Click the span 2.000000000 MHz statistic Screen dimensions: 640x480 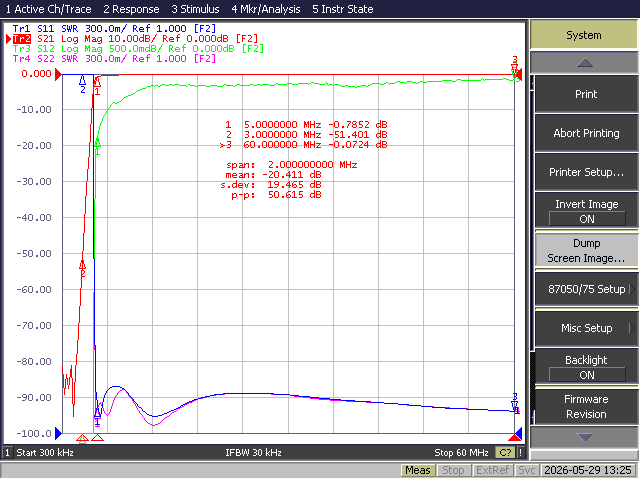[x=291, y=164]
